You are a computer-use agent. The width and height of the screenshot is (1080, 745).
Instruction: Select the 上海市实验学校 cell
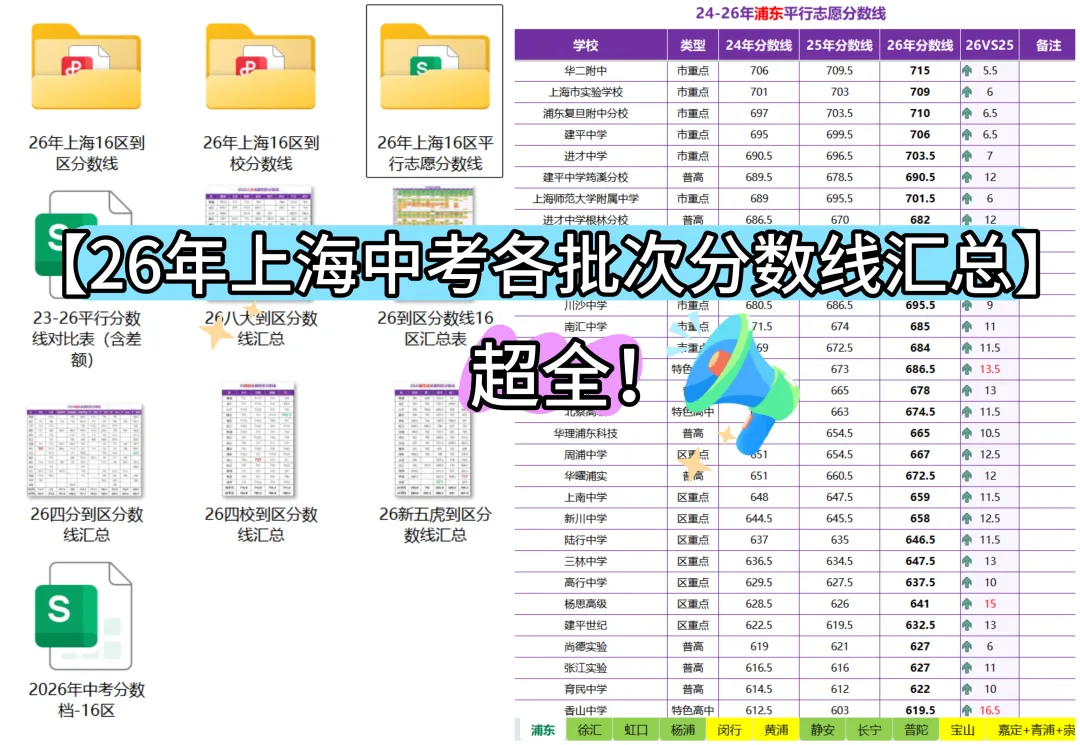(590, 92)
